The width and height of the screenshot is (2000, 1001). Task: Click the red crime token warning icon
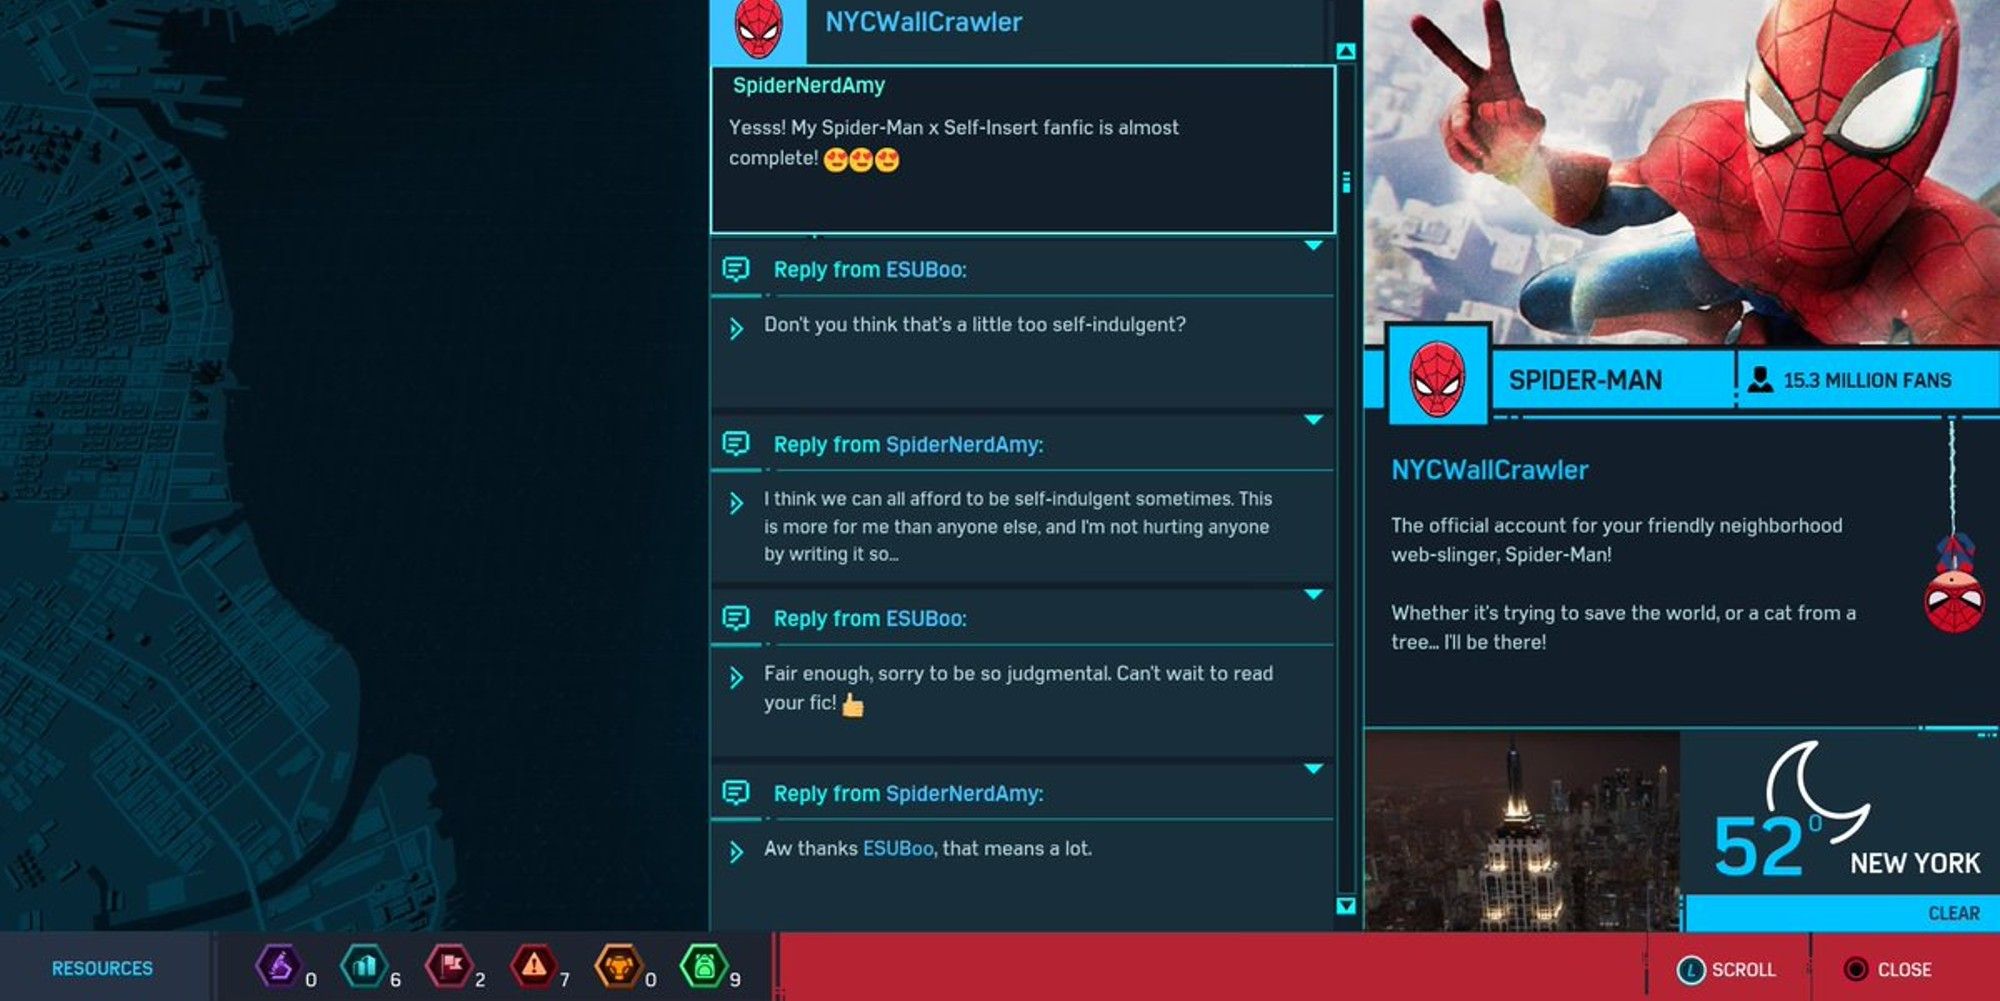[x=534, y=966]
